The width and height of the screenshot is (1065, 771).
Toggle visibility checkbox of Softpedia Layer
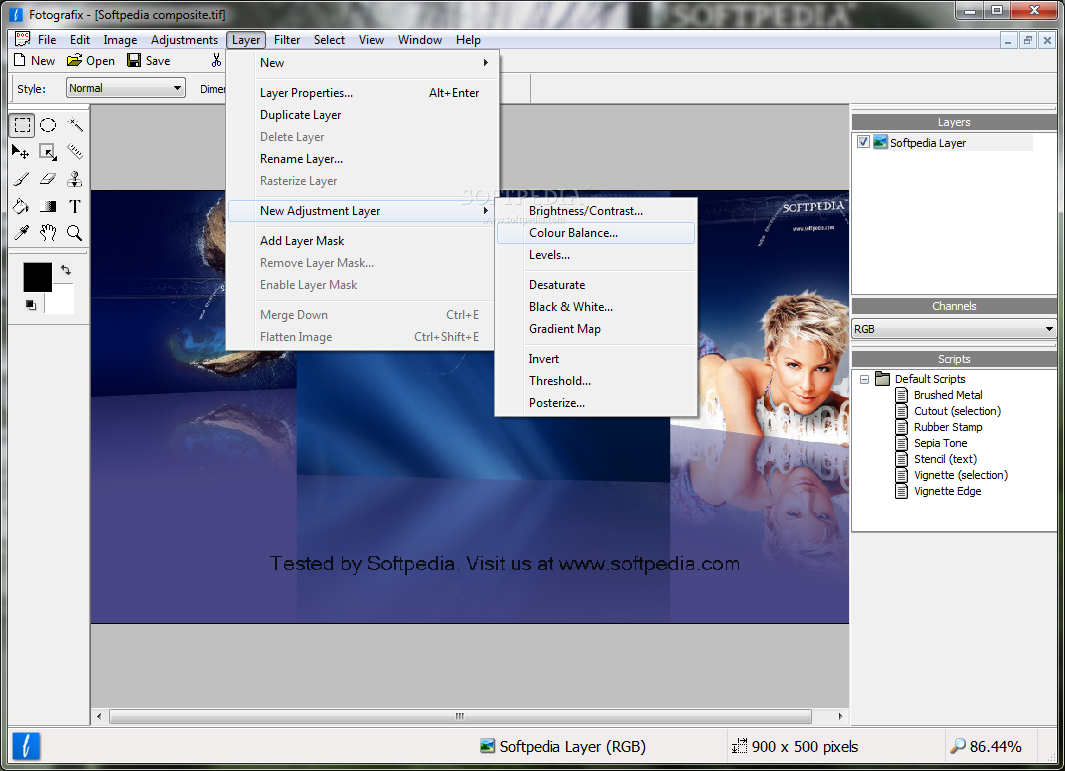pyautogui.click(x=863, y=142)
